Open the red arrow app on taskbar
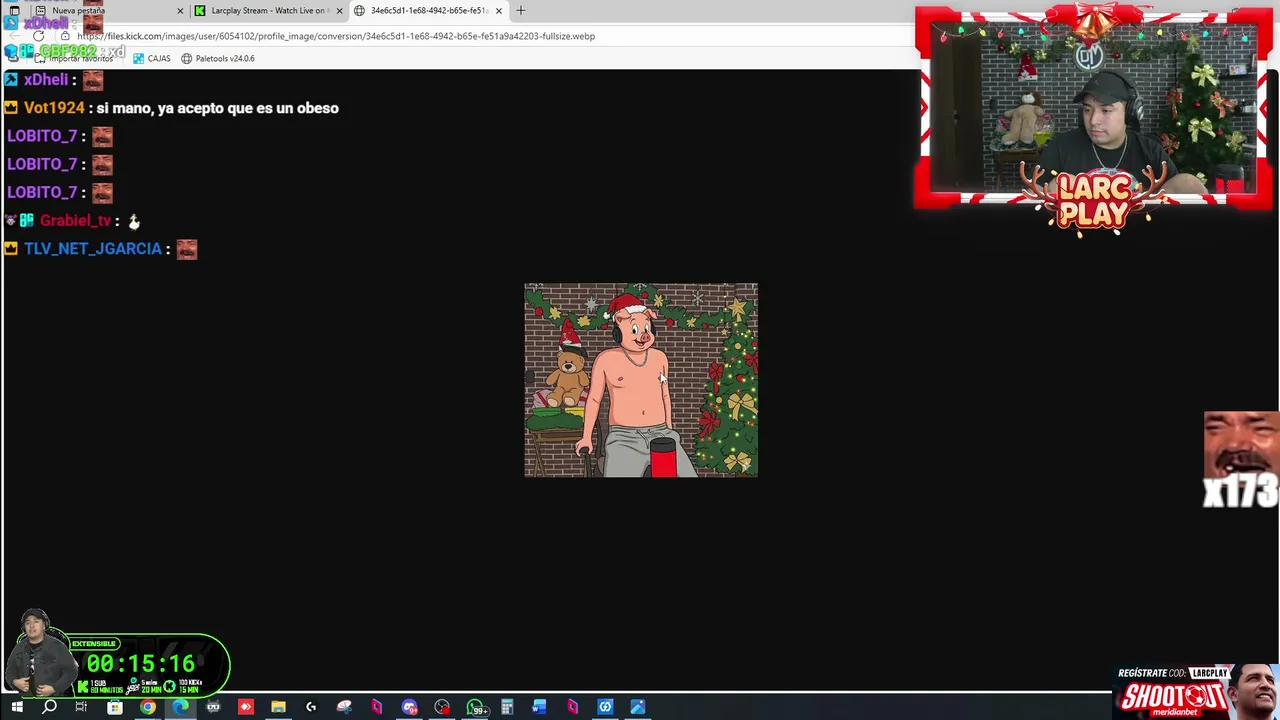 (x=246, y=707)
